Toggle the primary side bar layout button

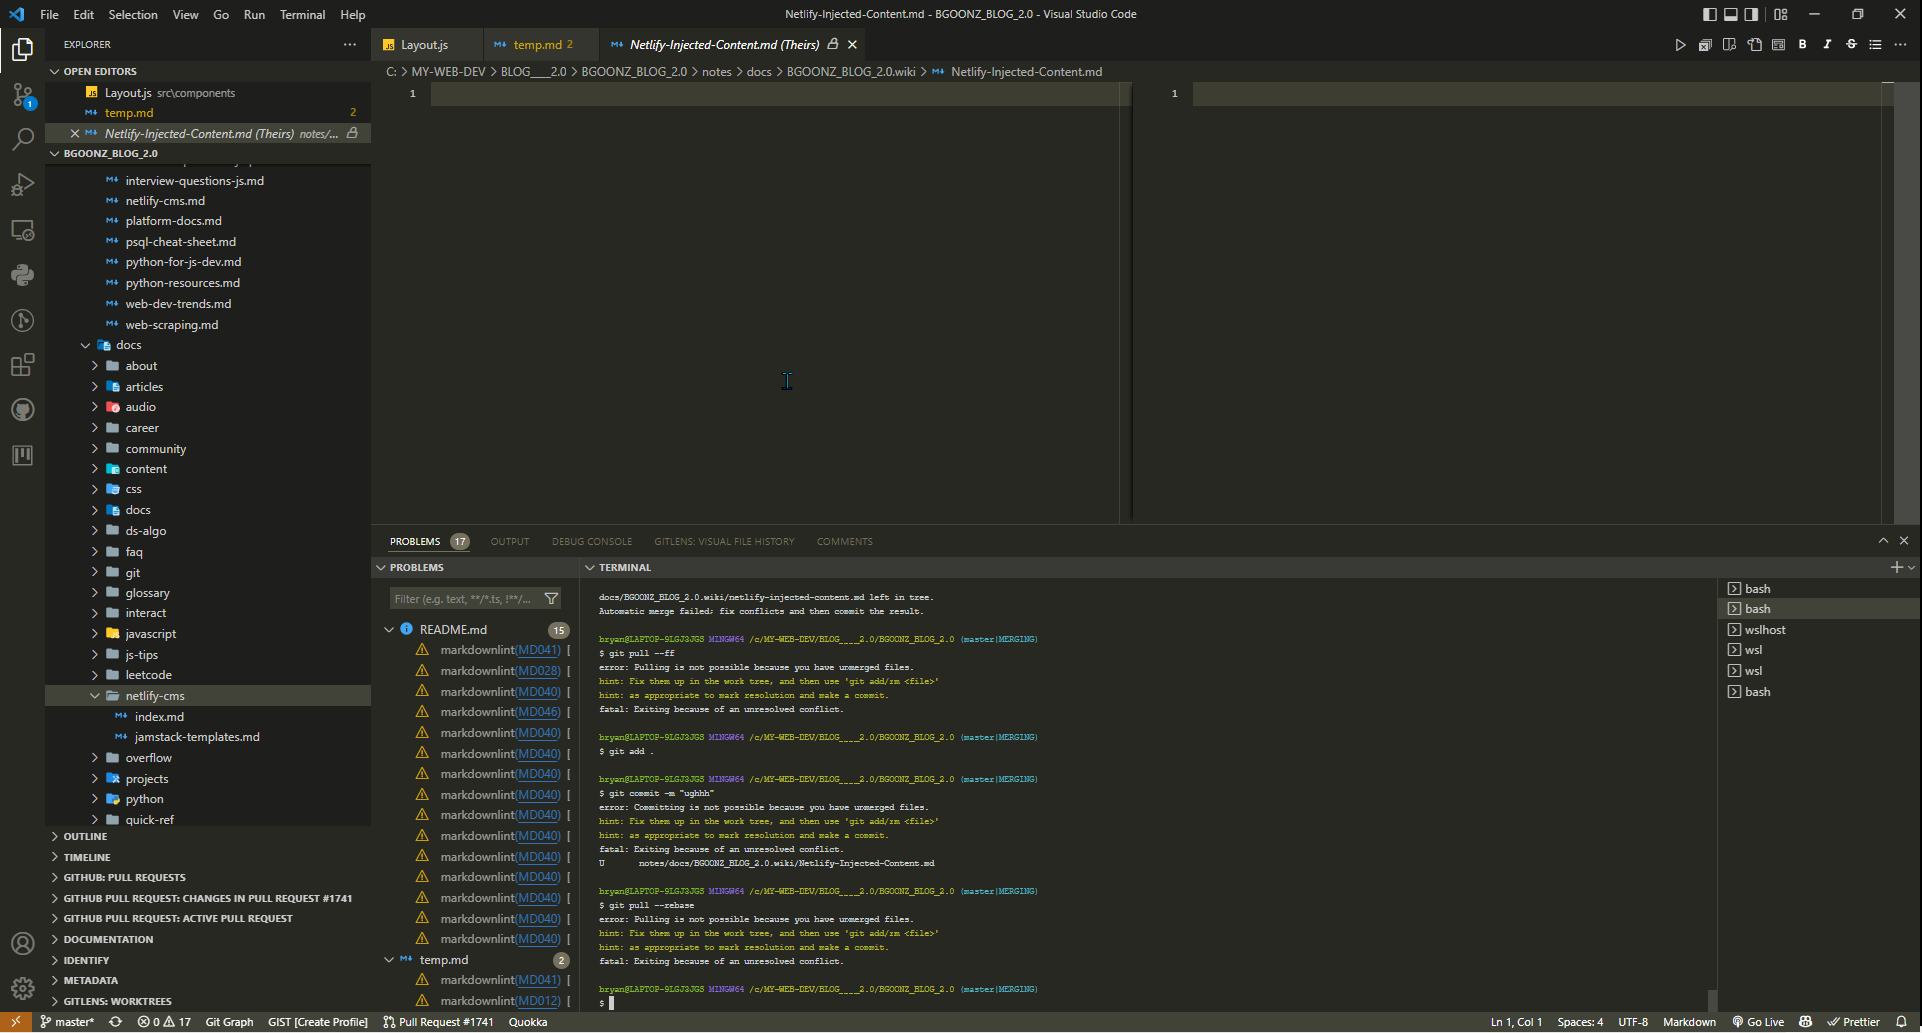point(1709,14)
